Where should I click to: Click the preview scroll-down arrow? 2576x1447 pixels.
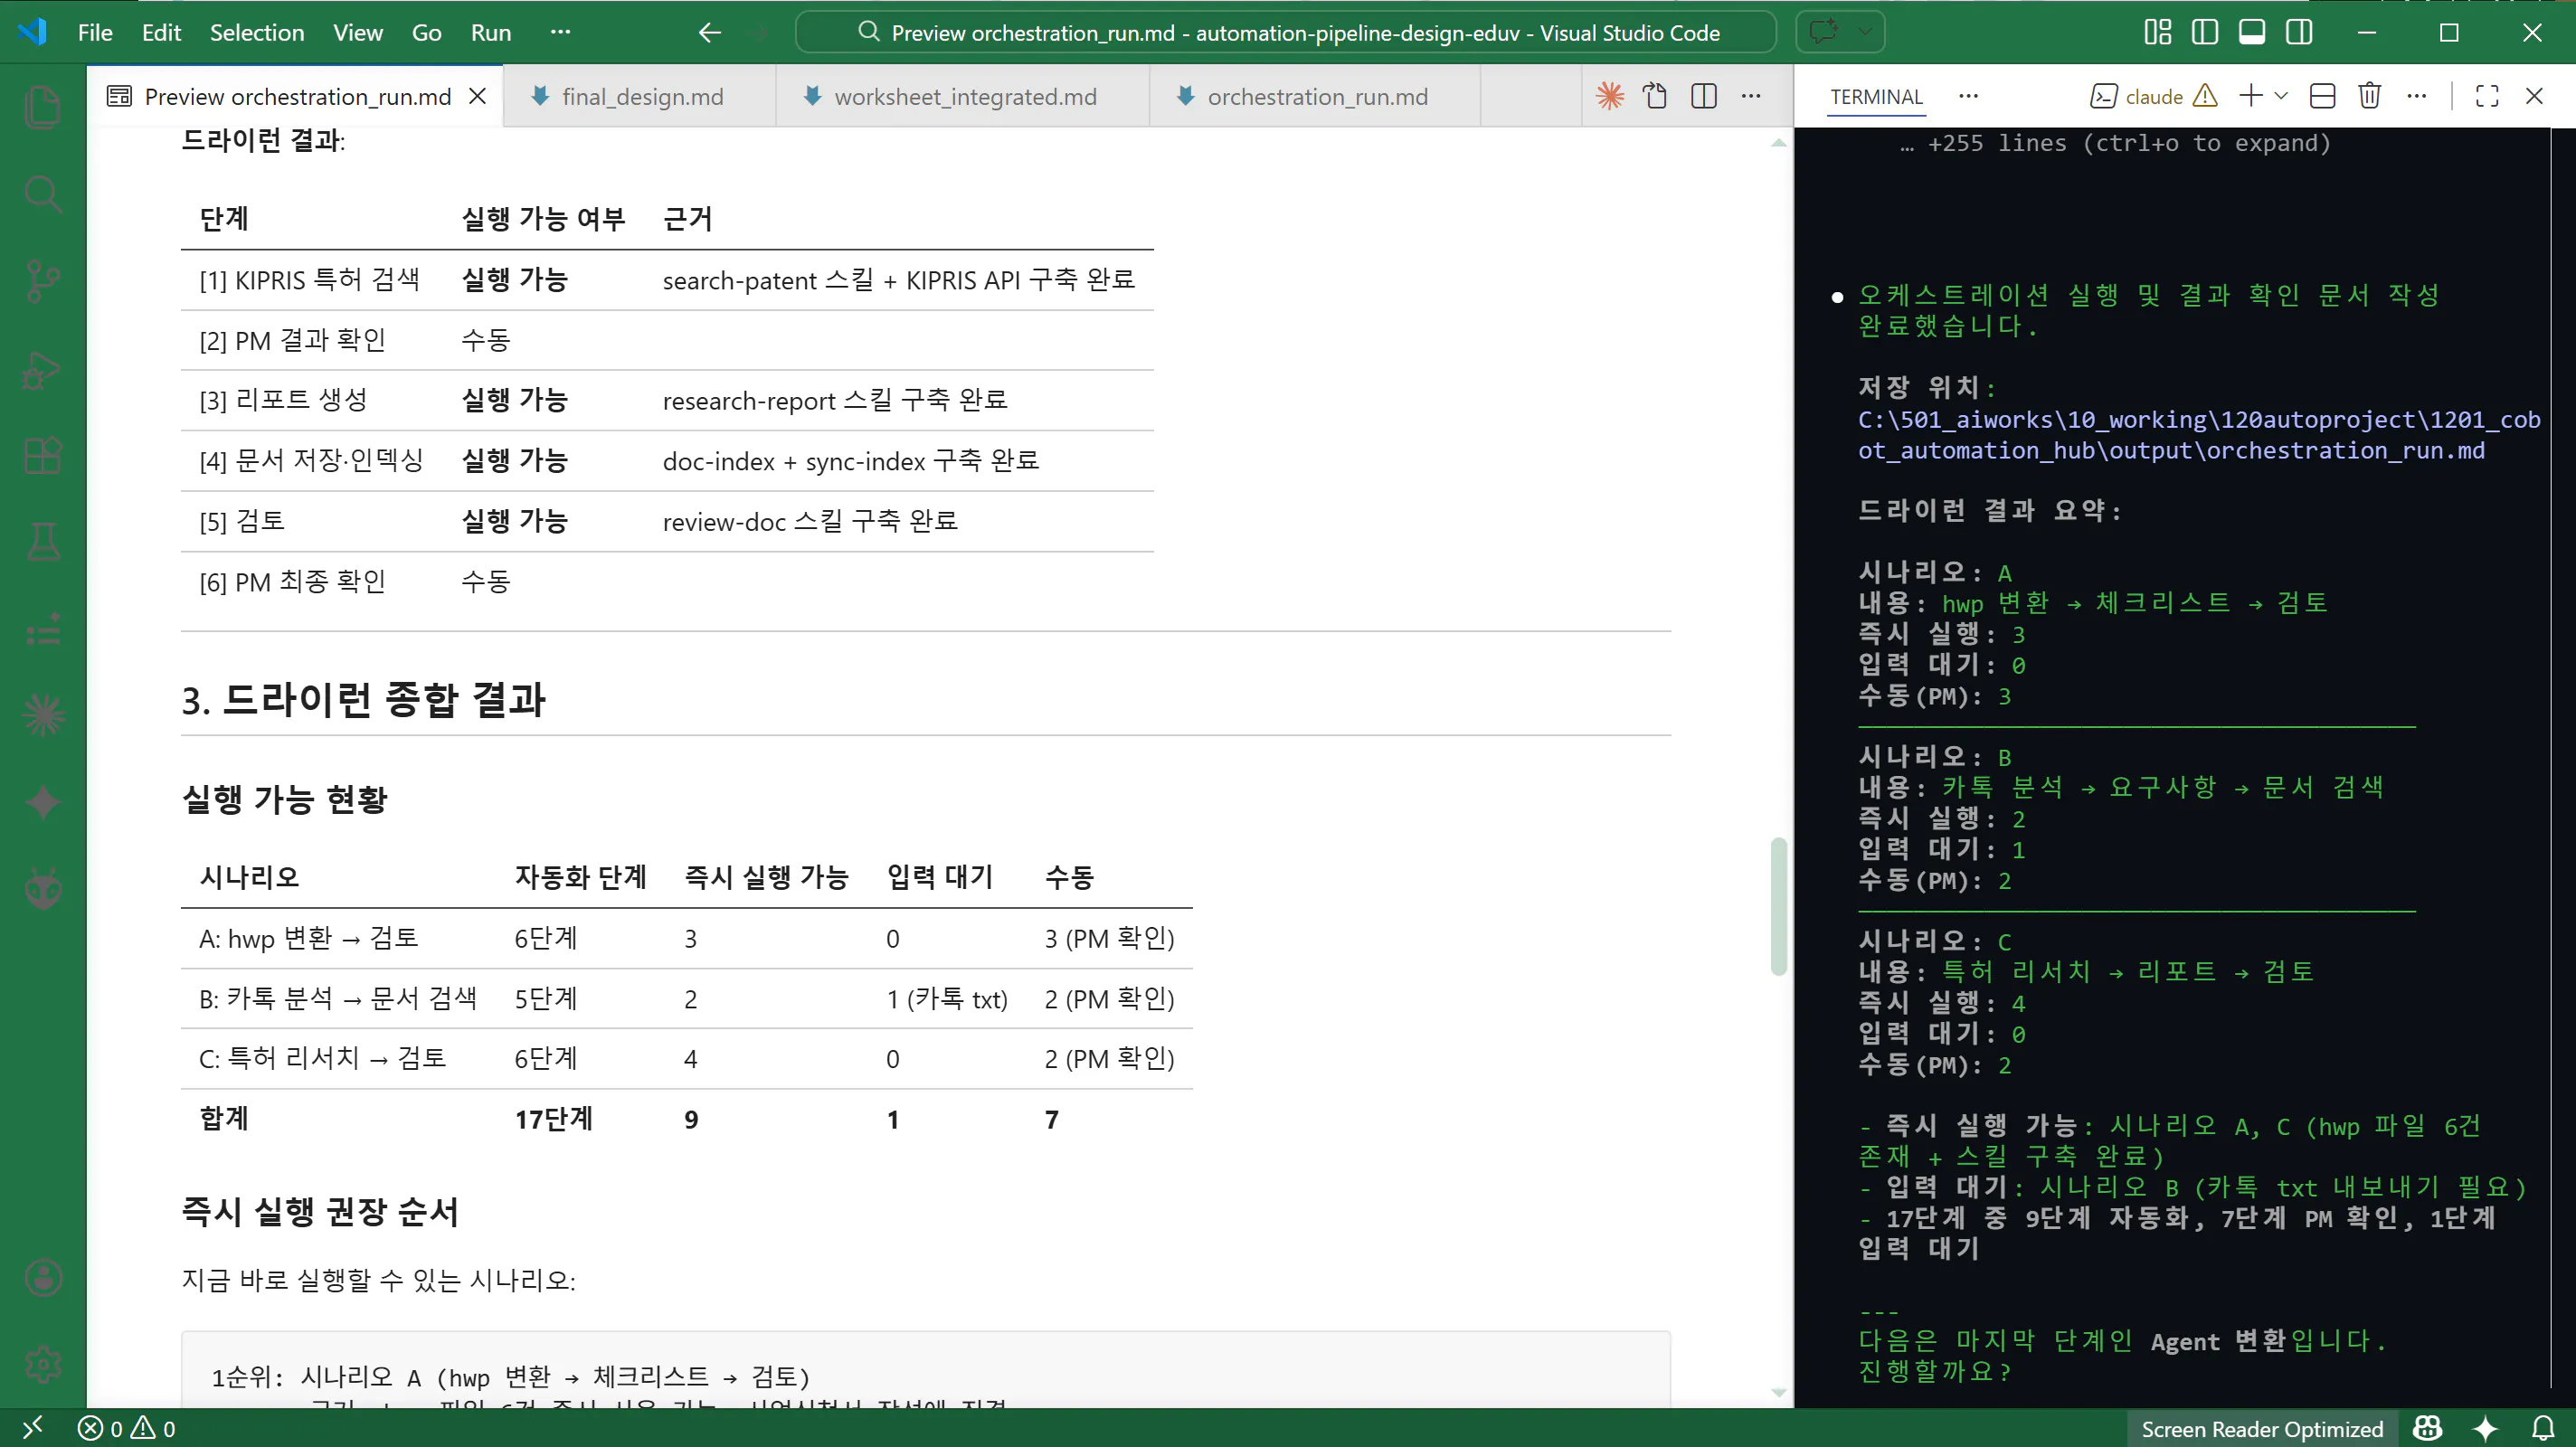1778,1392
